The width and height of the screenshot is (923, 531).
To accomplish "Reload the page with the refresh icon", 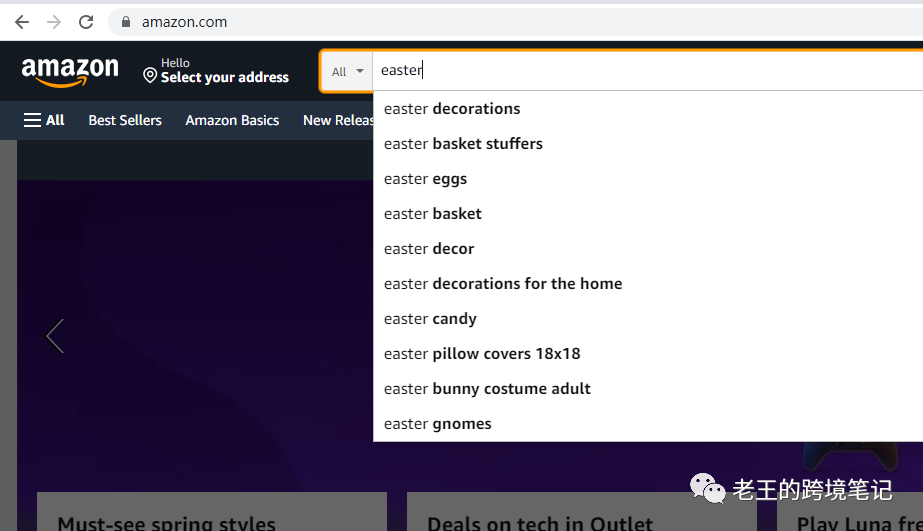I will coord(86,22).
